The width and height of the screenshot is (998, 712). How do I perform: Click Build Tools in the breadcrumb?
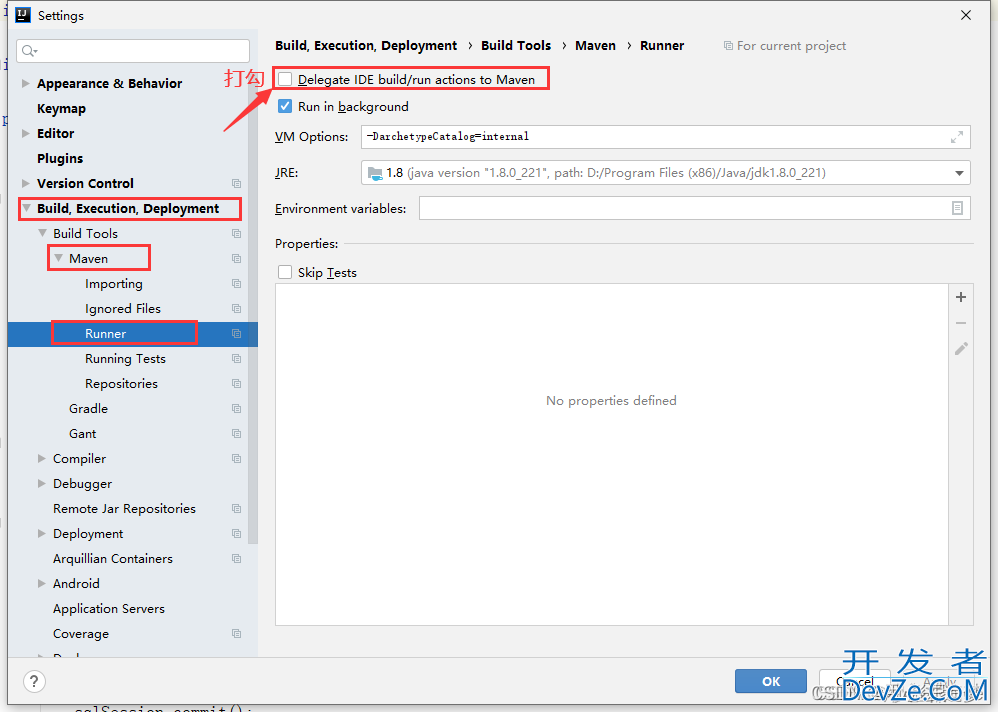click(516, 46)
